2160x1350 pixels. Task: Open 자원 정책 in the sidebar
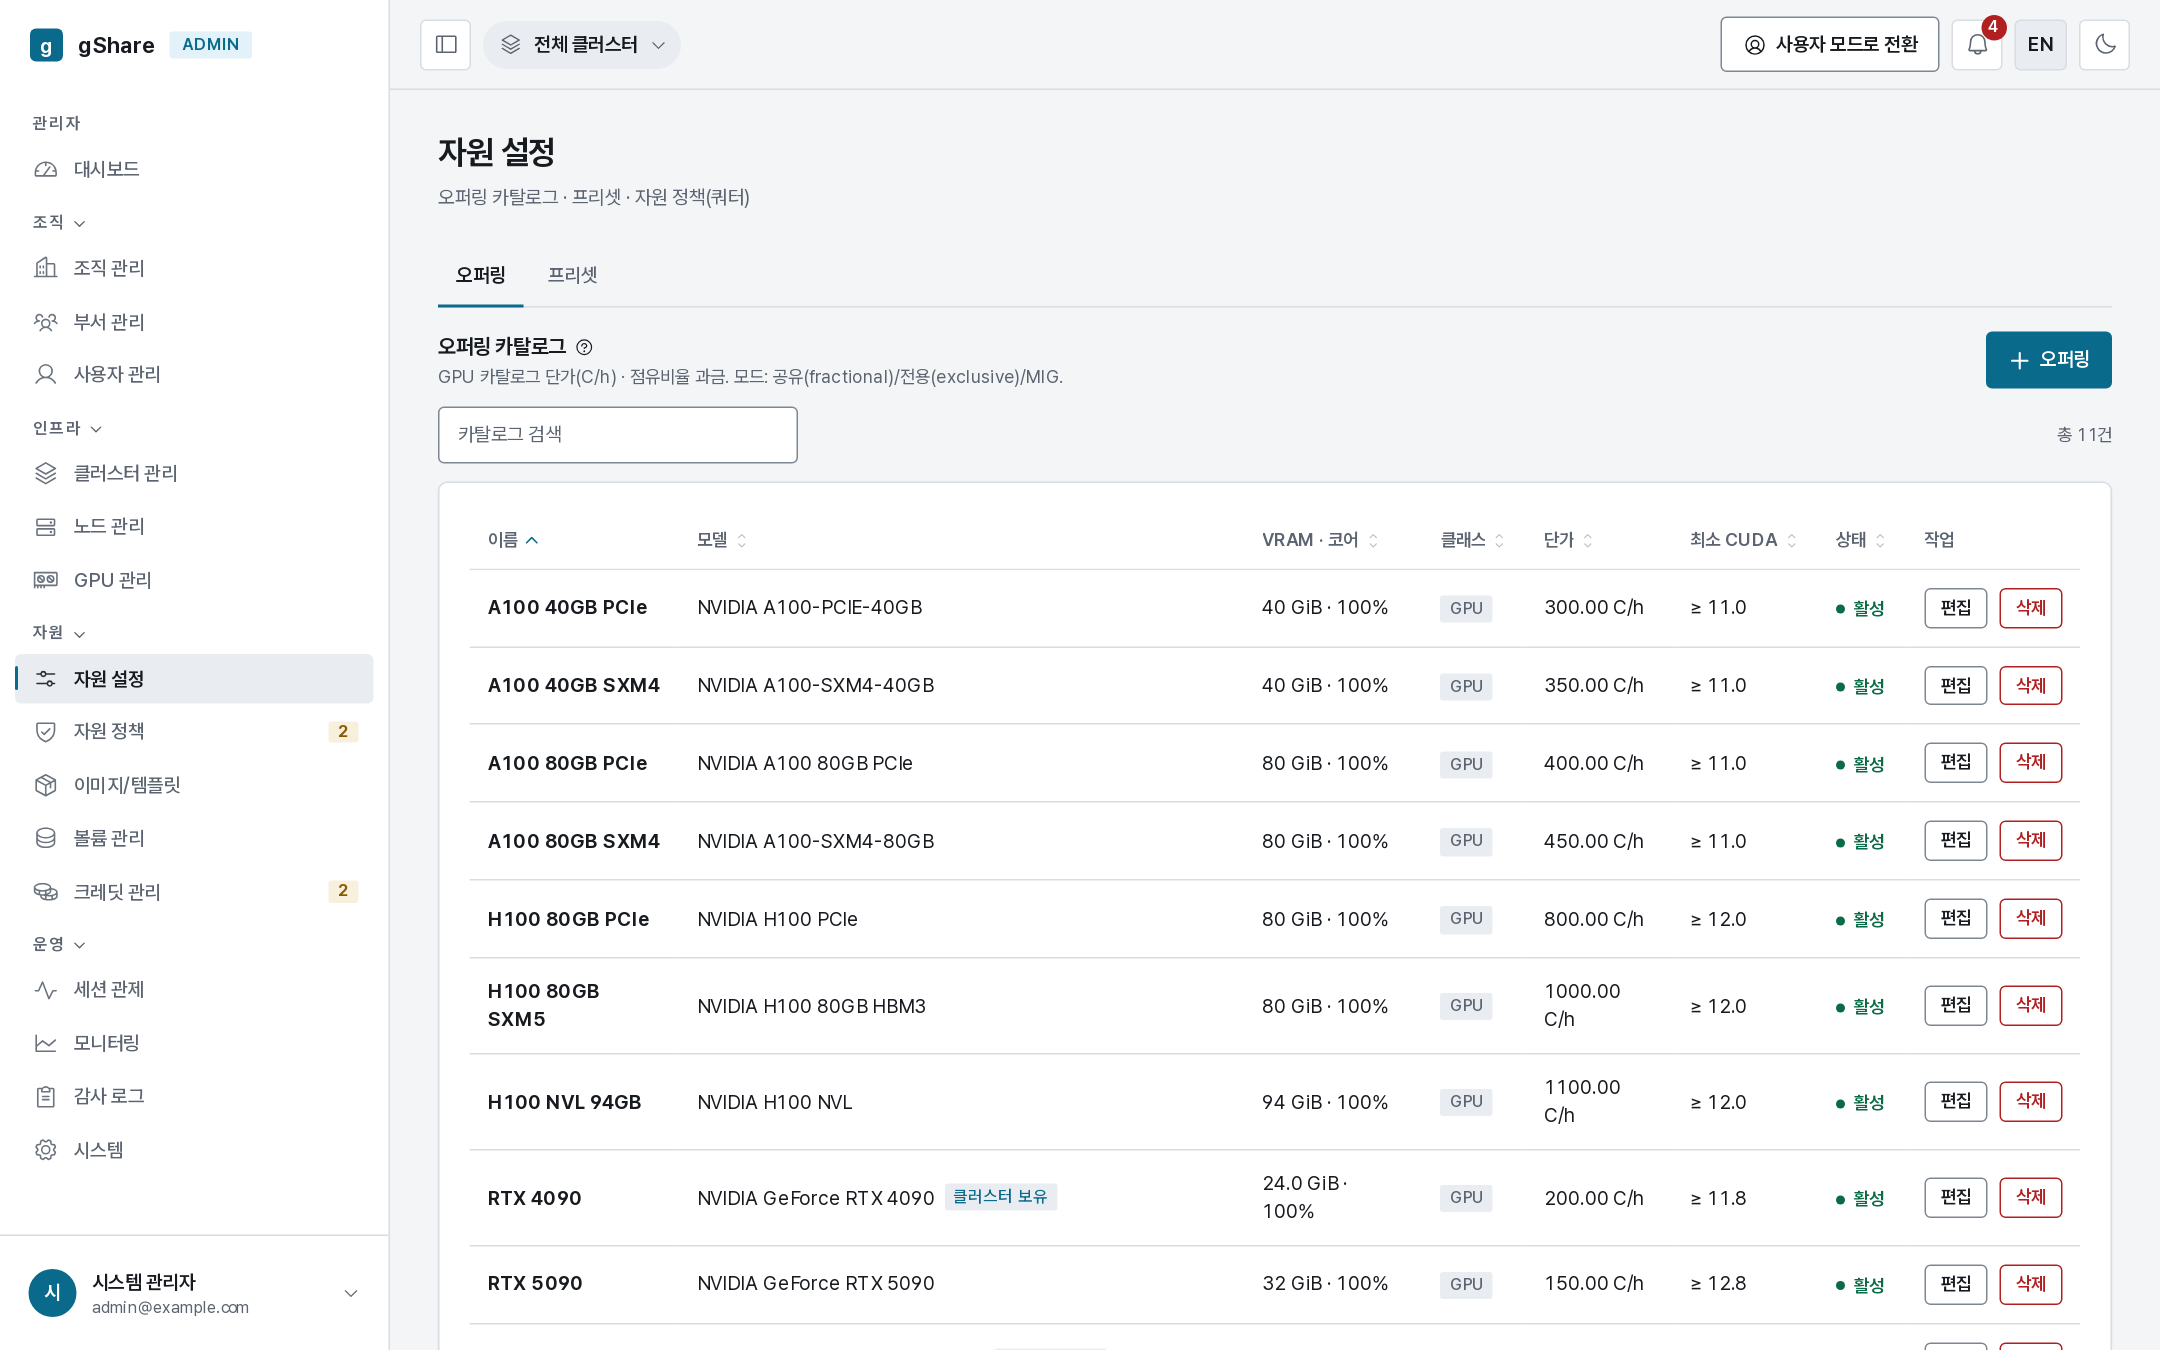tap(194, 731)
